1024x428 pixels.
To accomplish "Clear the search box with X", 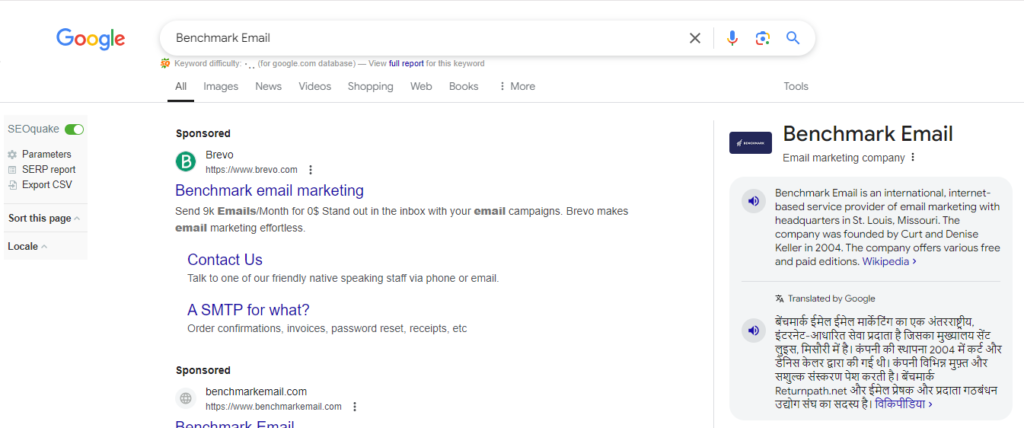I will point(695,39).
